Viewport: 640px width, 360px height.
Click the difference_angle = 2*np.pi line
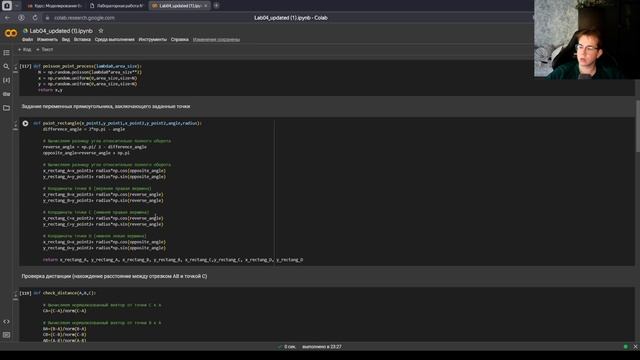pos(84,129)
